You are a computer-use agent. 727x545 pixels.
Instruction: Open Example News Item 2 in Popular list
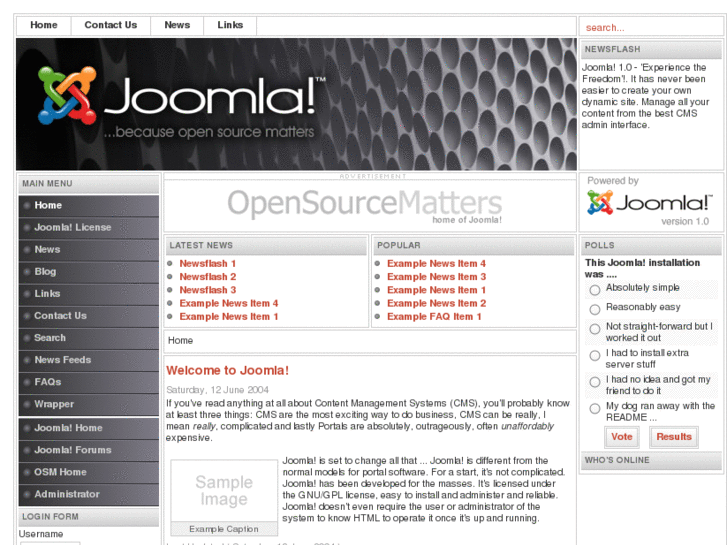click(436, 303)
